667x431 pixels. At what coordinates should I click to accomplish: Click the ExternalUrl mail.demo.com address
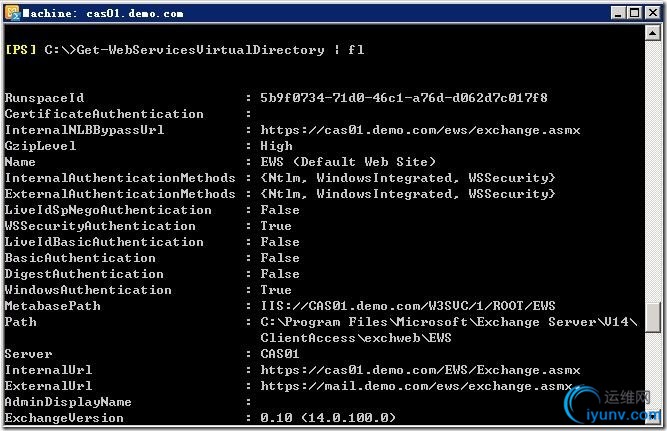pyautogui.click(x=416, y=386)
